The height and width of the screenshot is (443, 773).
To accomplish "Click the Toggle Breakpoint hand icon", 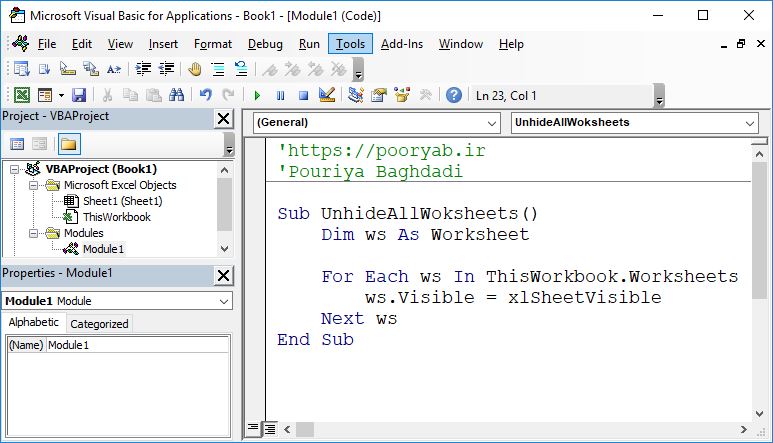I will (x=194, y=69).
